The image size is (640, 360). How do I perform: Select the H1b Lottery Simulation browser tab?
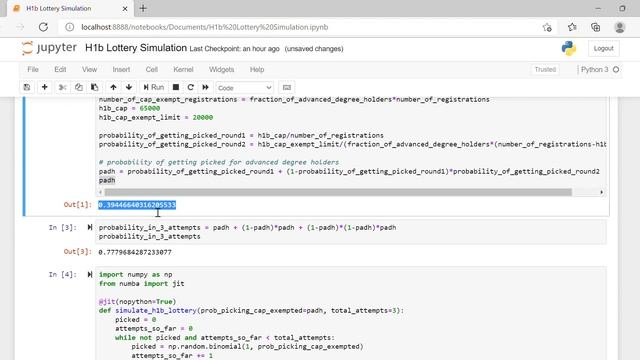[70, 8]
